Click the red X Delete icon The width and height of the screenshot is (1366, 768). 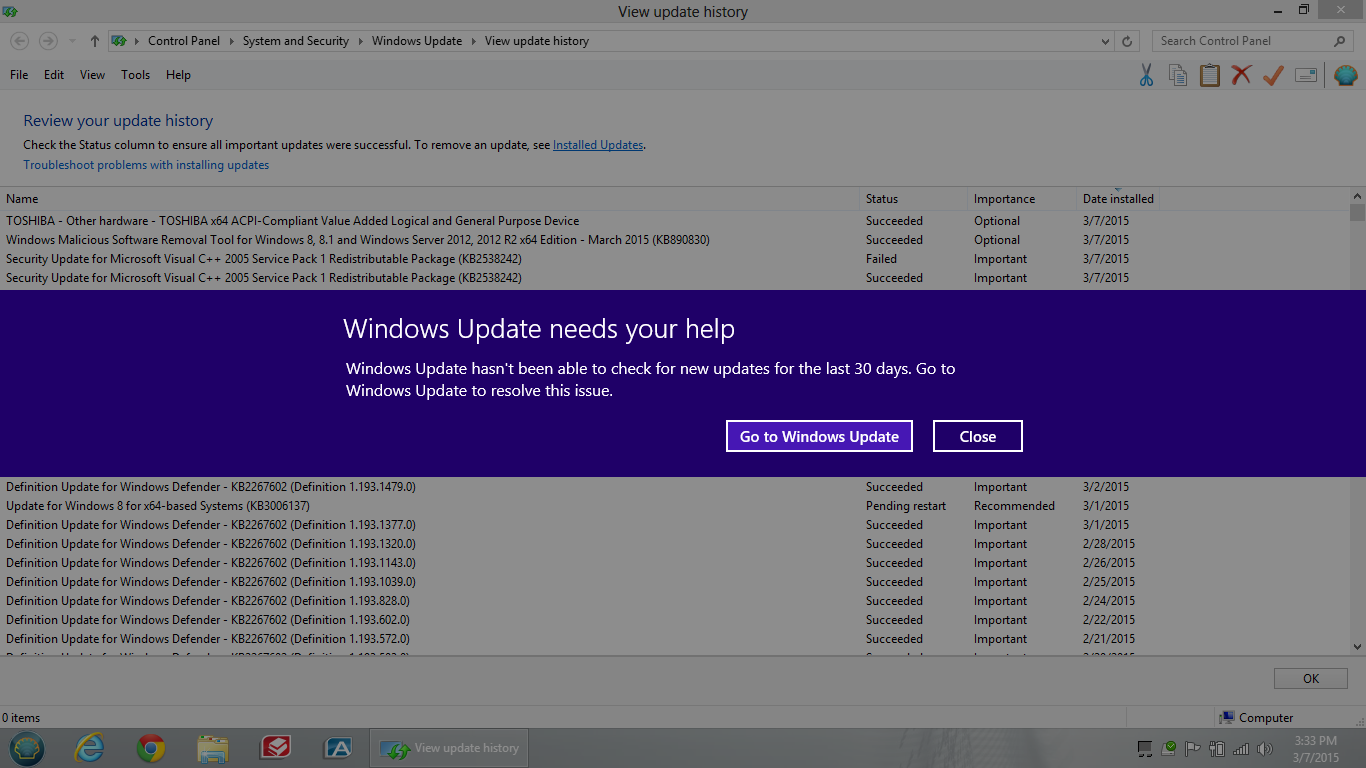1241,75
